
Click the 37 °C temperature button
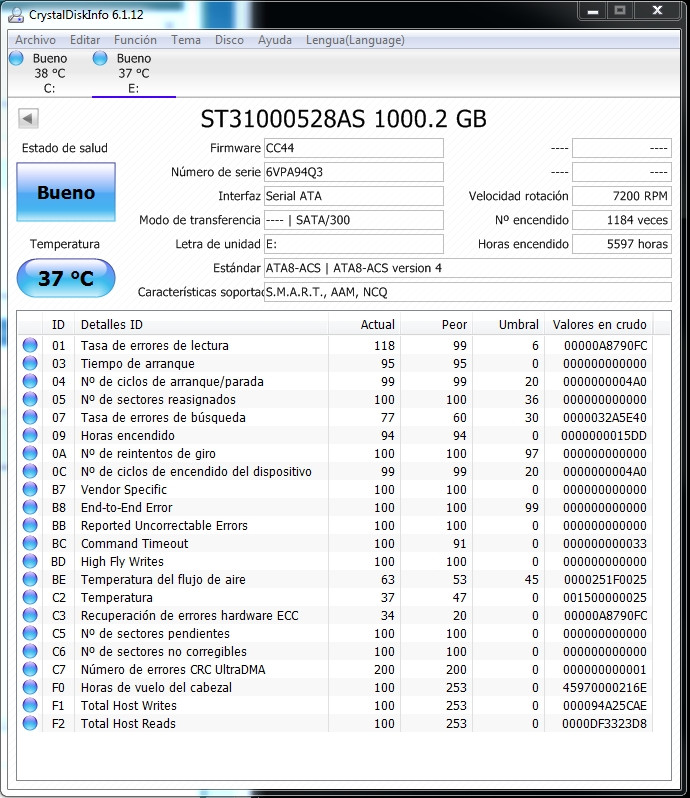coord(66,278)
